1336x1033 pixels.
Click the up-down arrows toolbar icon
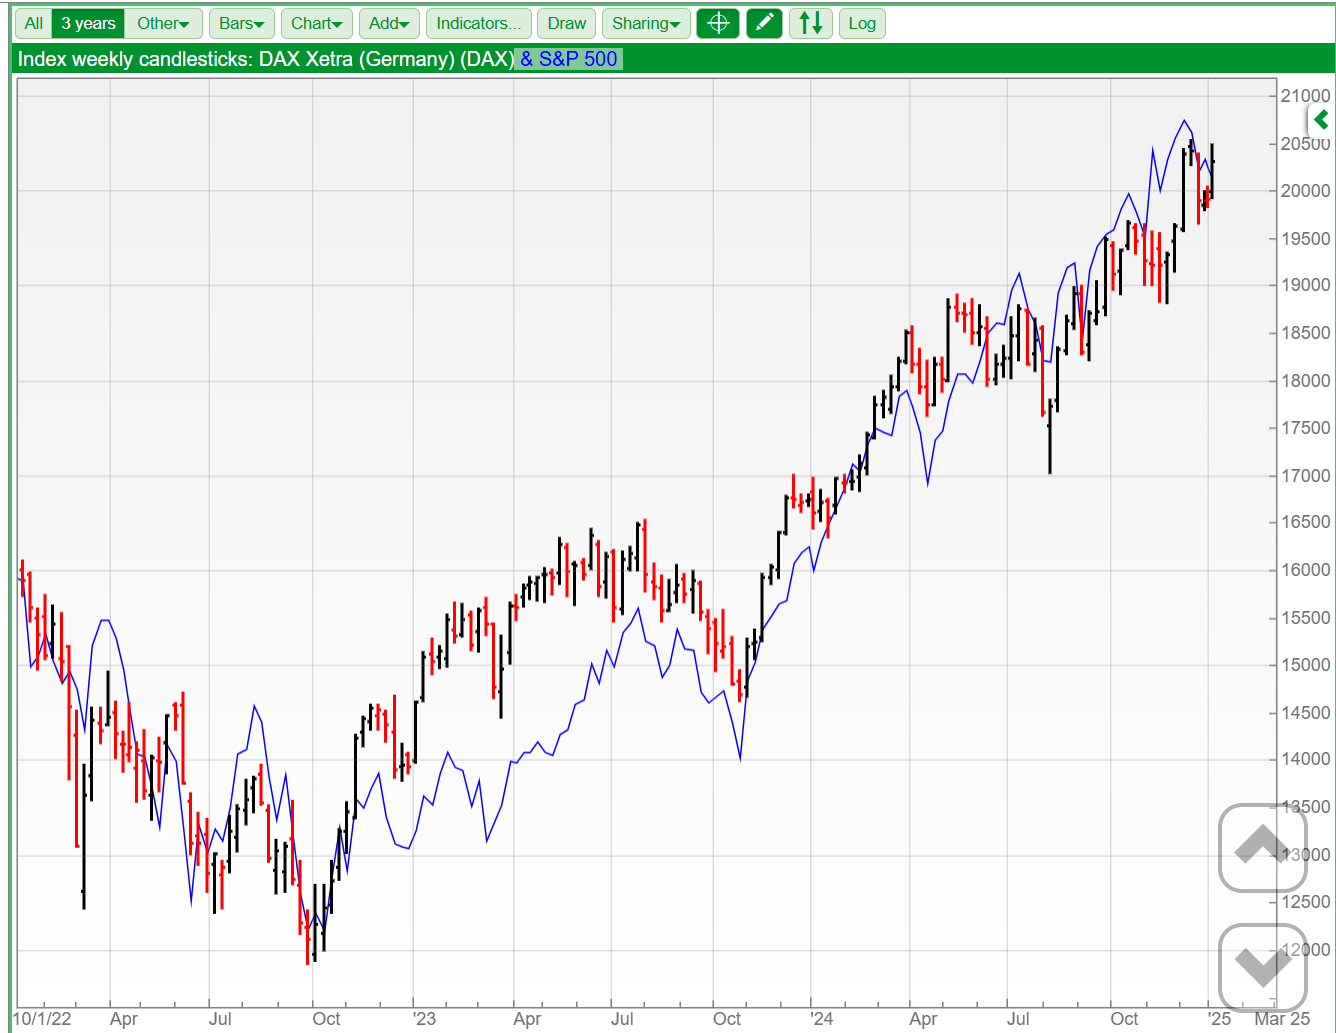[x=811, y=23]
